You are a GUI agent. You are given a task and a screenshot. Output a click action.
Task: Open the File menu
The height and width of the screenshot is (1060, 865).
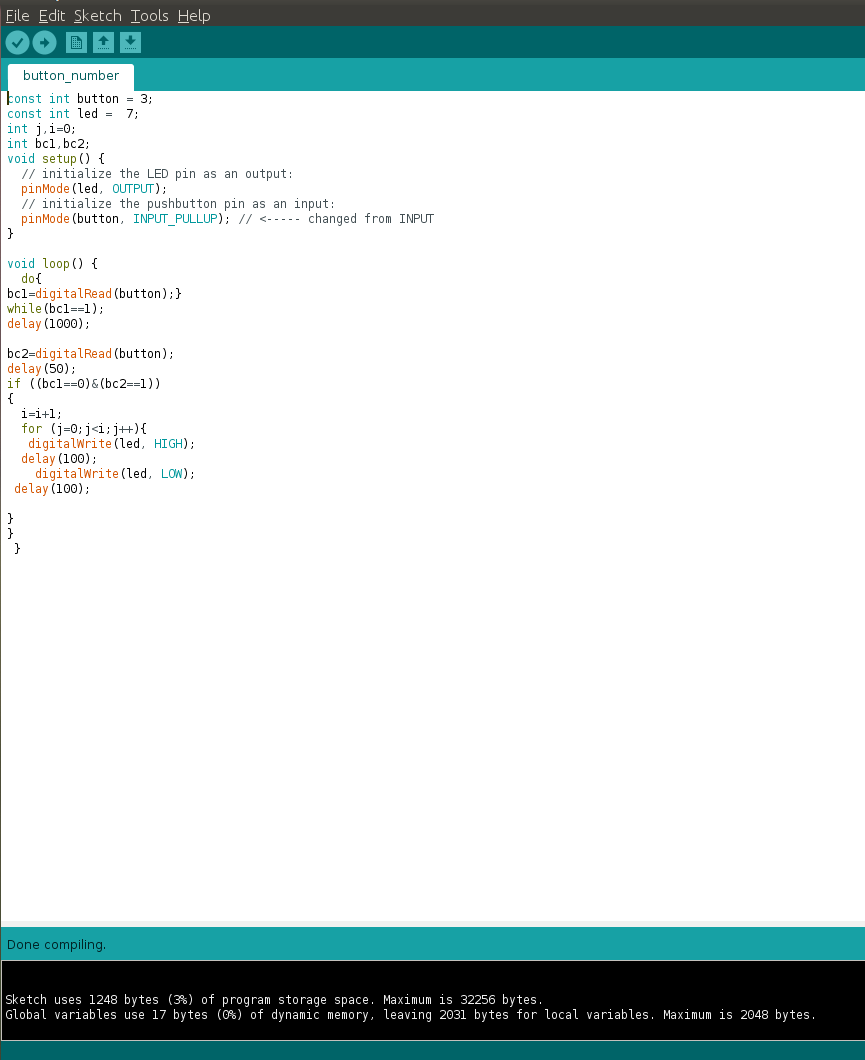coord(18,16)
